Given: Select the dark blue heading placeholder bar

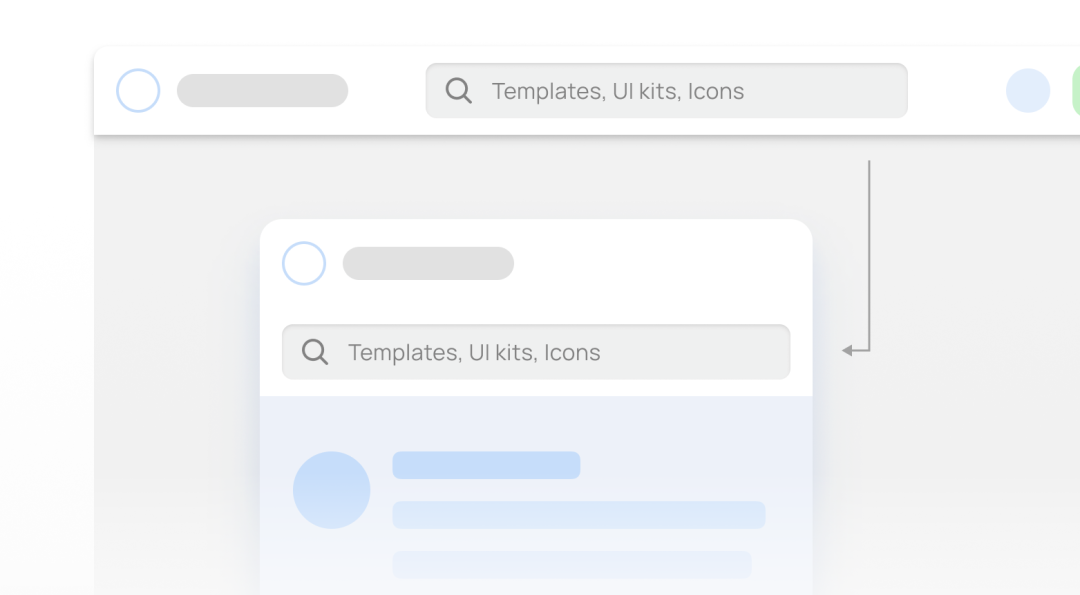Looking at the screenshot, I should (x=486, y=465).
